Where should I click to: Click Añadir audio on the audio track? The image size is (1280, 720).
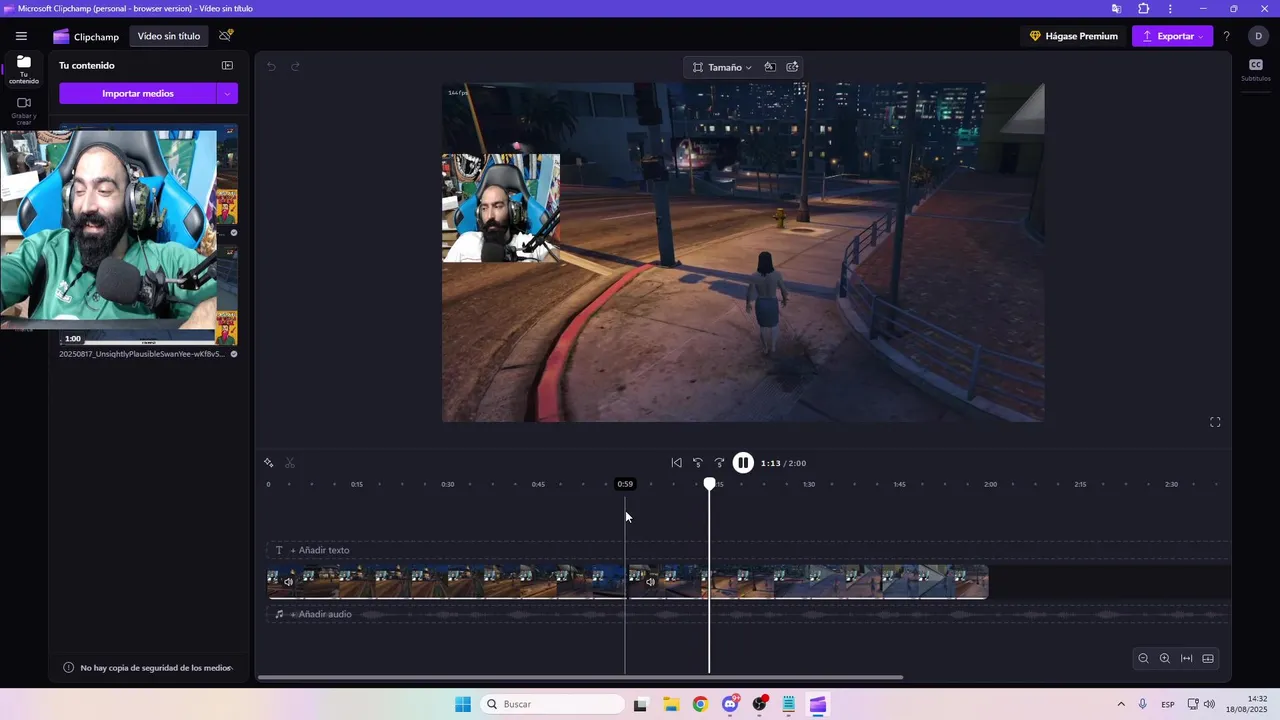321,614
